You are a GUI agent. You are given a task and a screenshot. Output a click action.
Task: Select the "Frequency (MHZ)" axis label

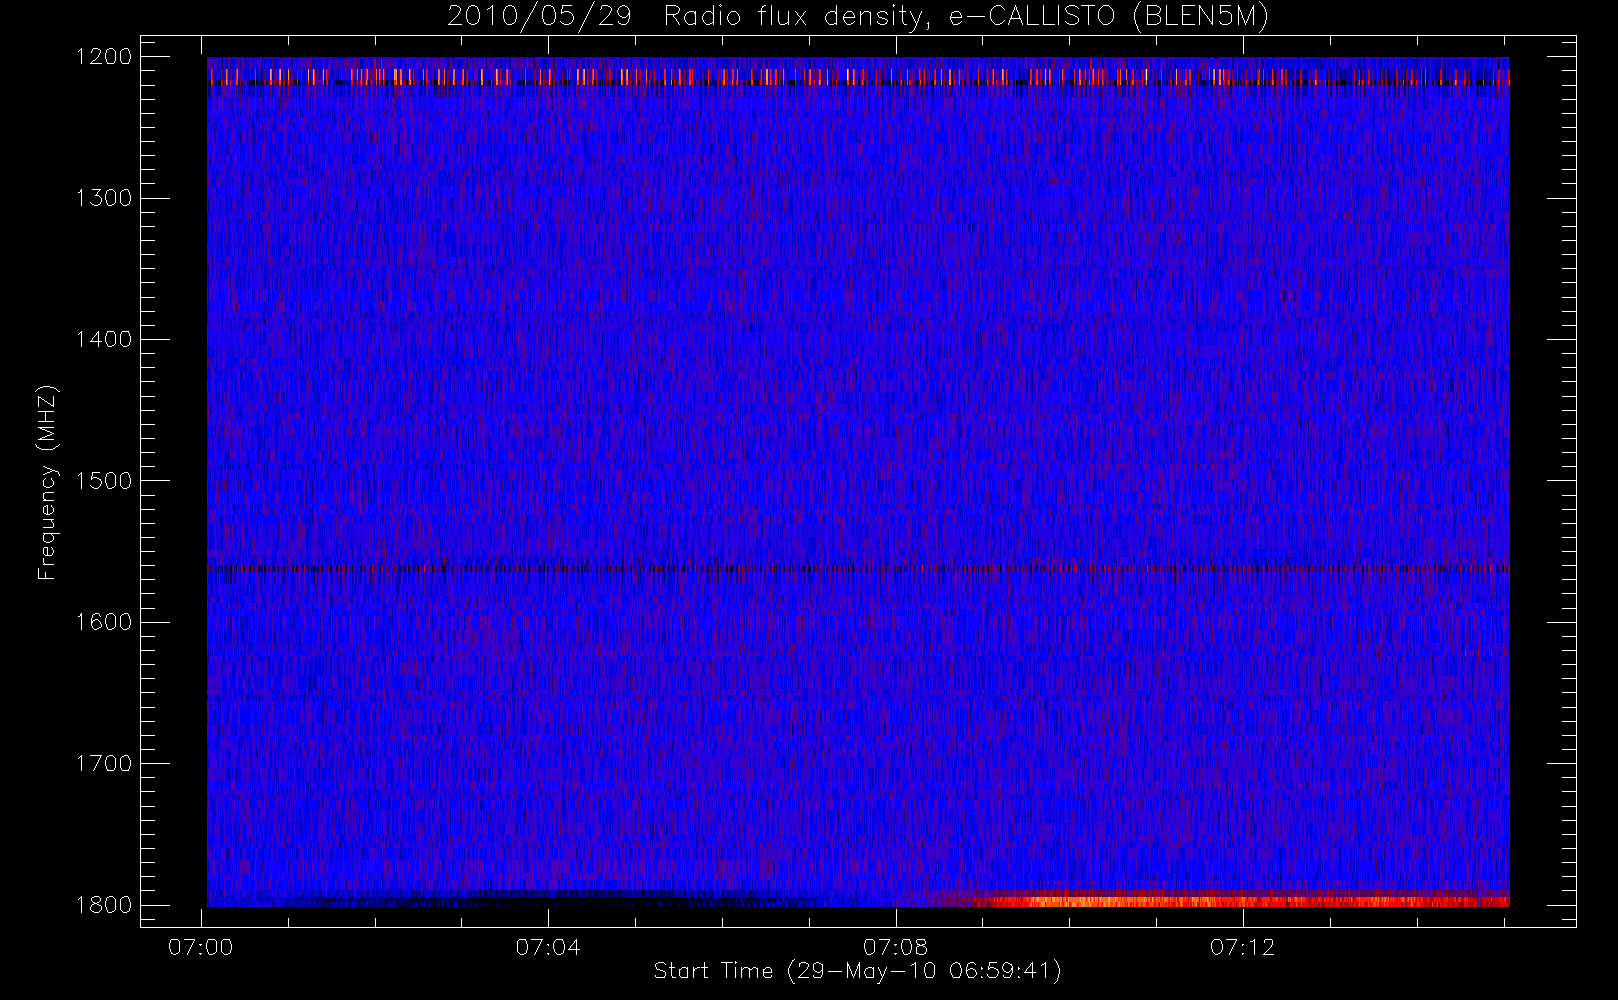pos(47,482)
